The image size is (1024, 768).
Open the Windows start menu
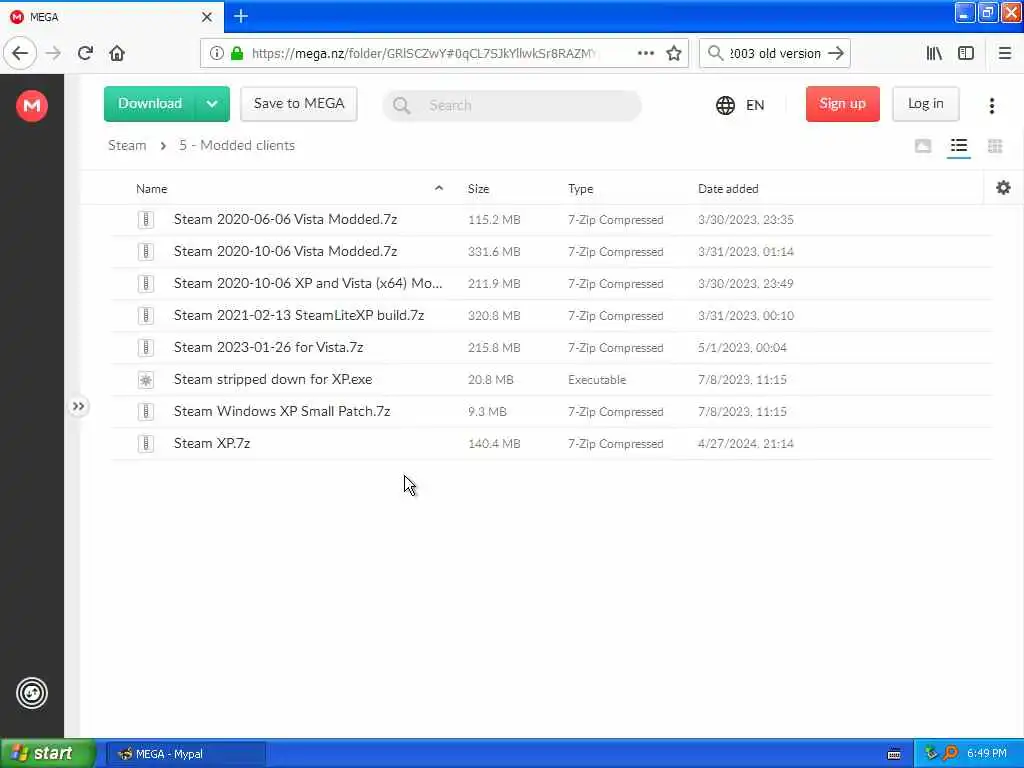coord(47,753)
